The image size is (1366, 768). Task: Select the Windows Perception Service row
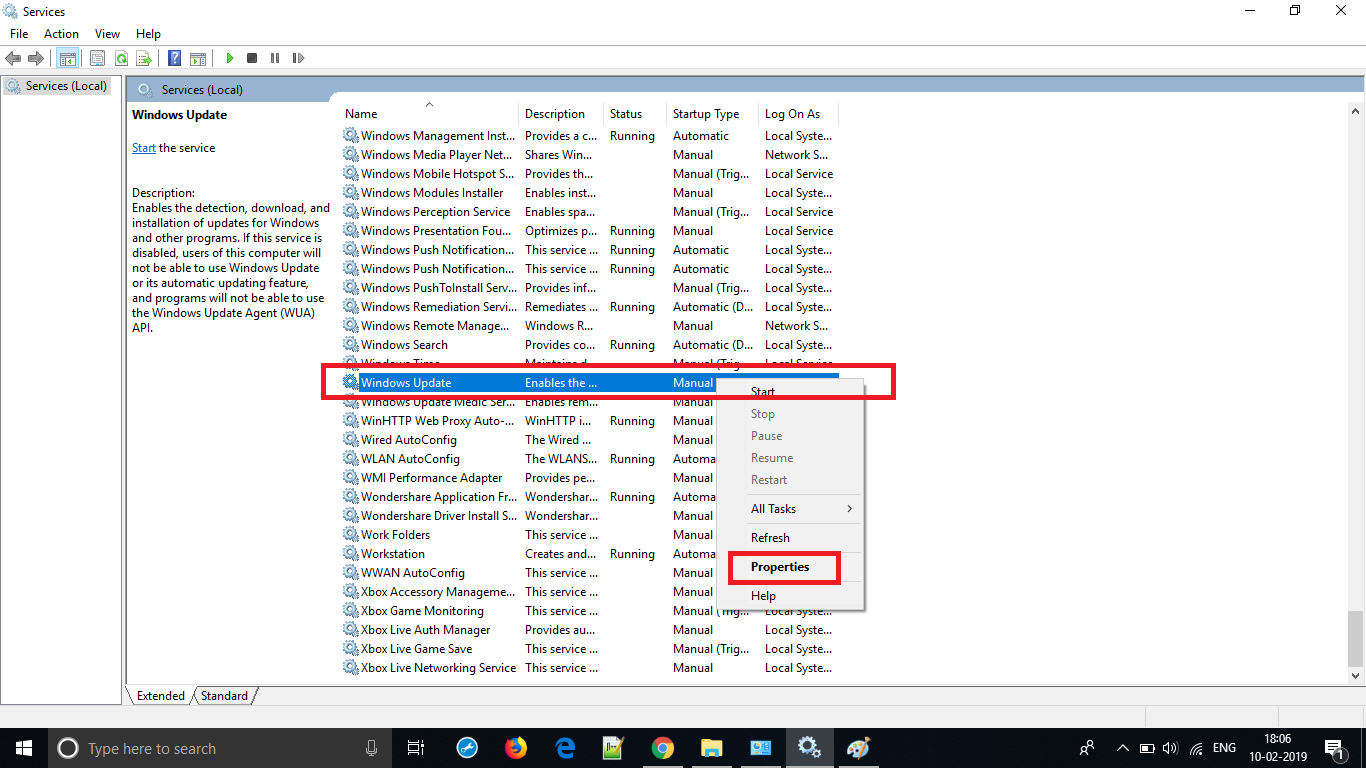[x=590, y=212]
